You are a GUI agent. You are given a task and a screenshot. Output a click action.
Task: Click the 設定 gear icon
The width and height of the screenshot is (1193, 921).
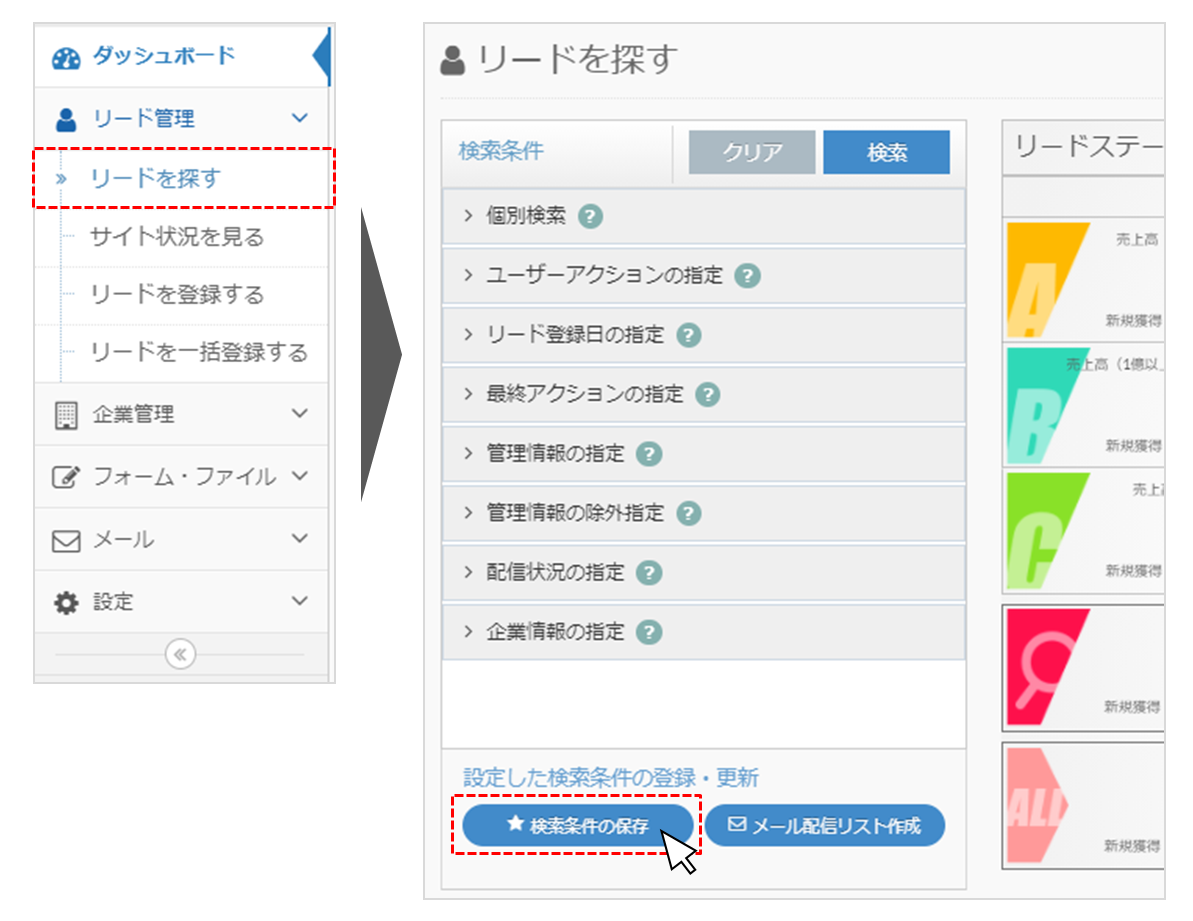coord(66,602)
